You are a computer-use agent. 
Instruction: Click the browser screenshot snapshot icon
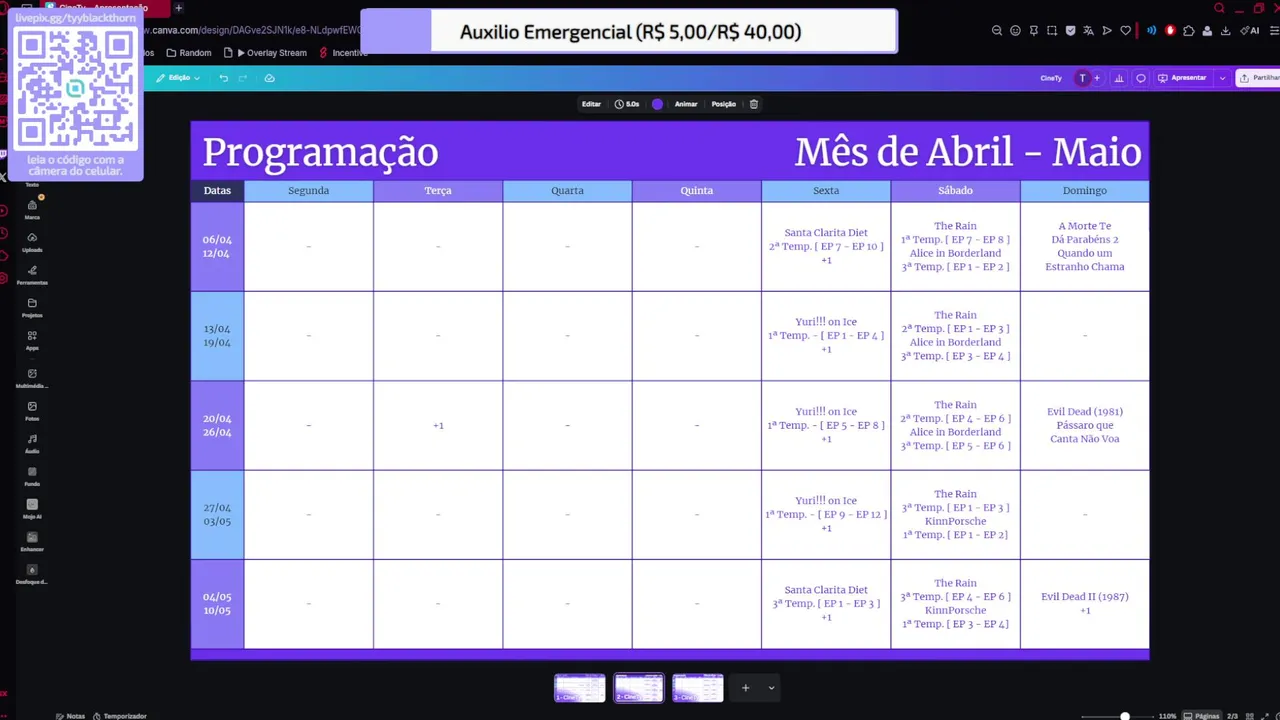coord(1052,31)
